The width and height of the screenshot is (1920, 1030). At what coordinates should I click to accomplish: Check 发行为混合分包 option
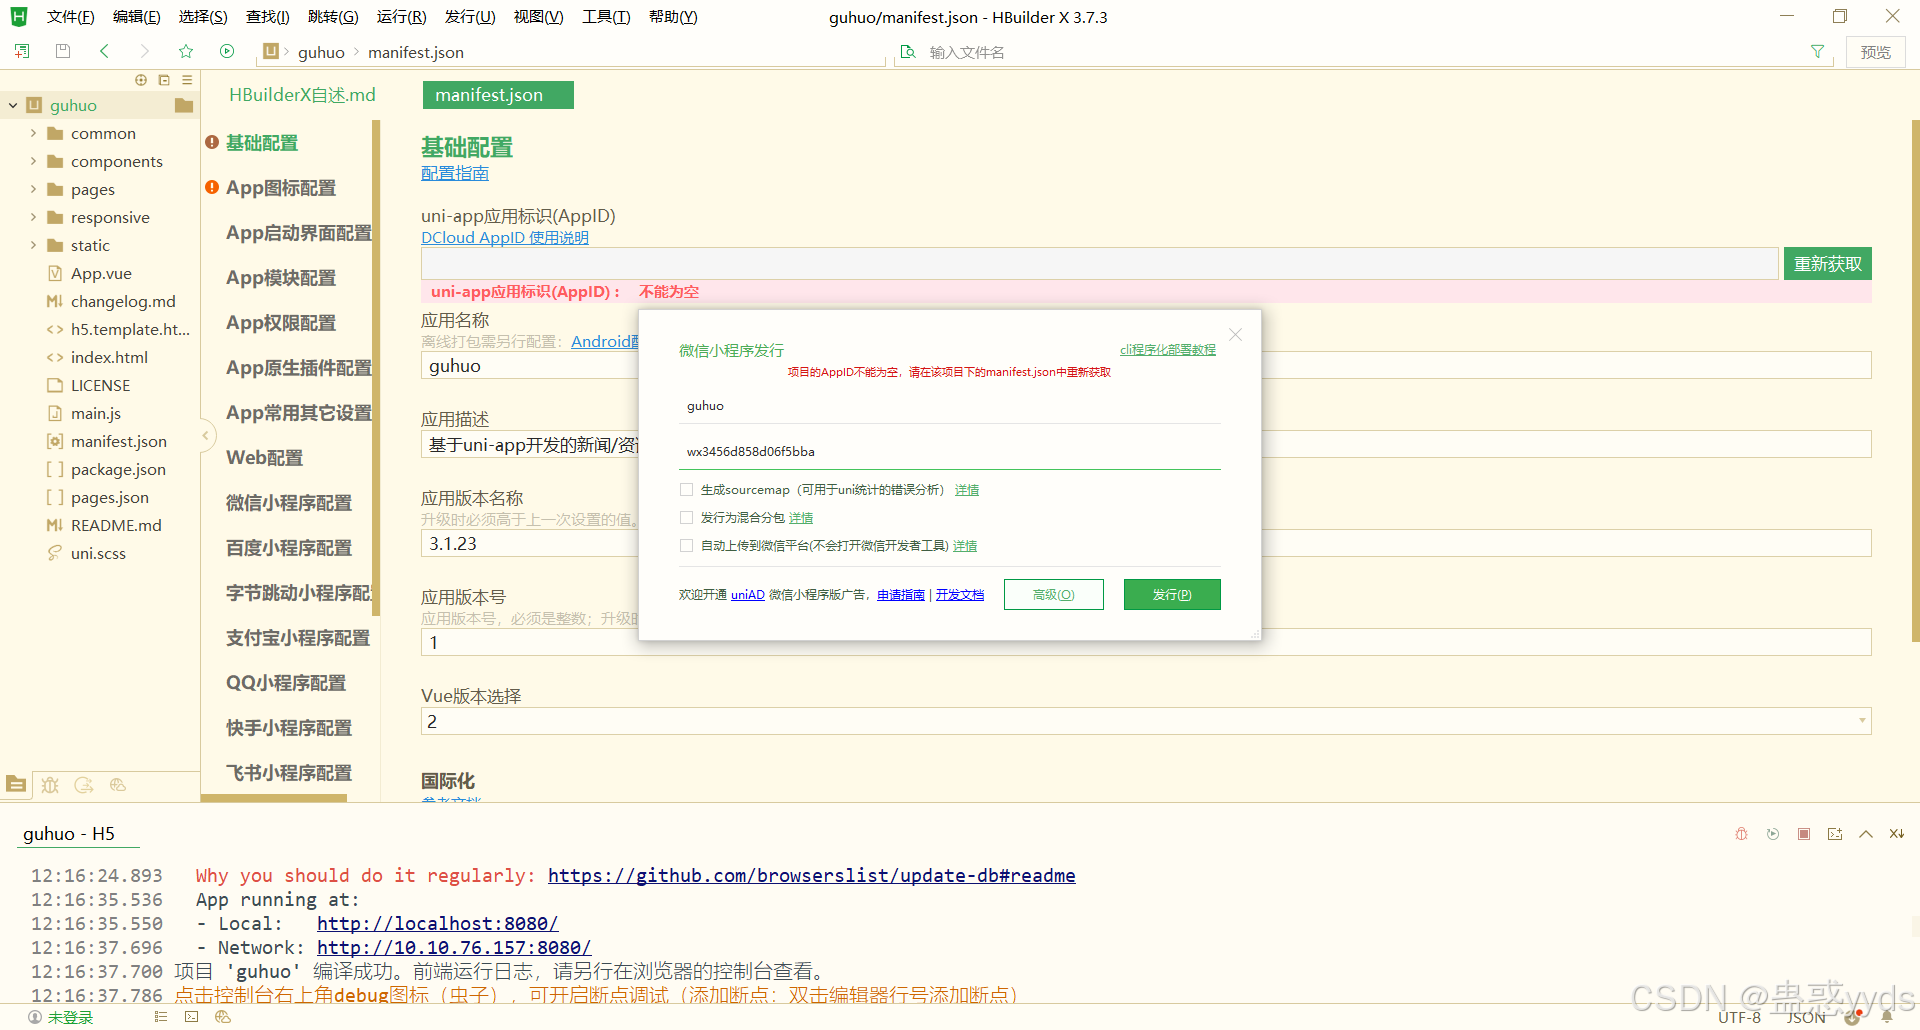686,517
